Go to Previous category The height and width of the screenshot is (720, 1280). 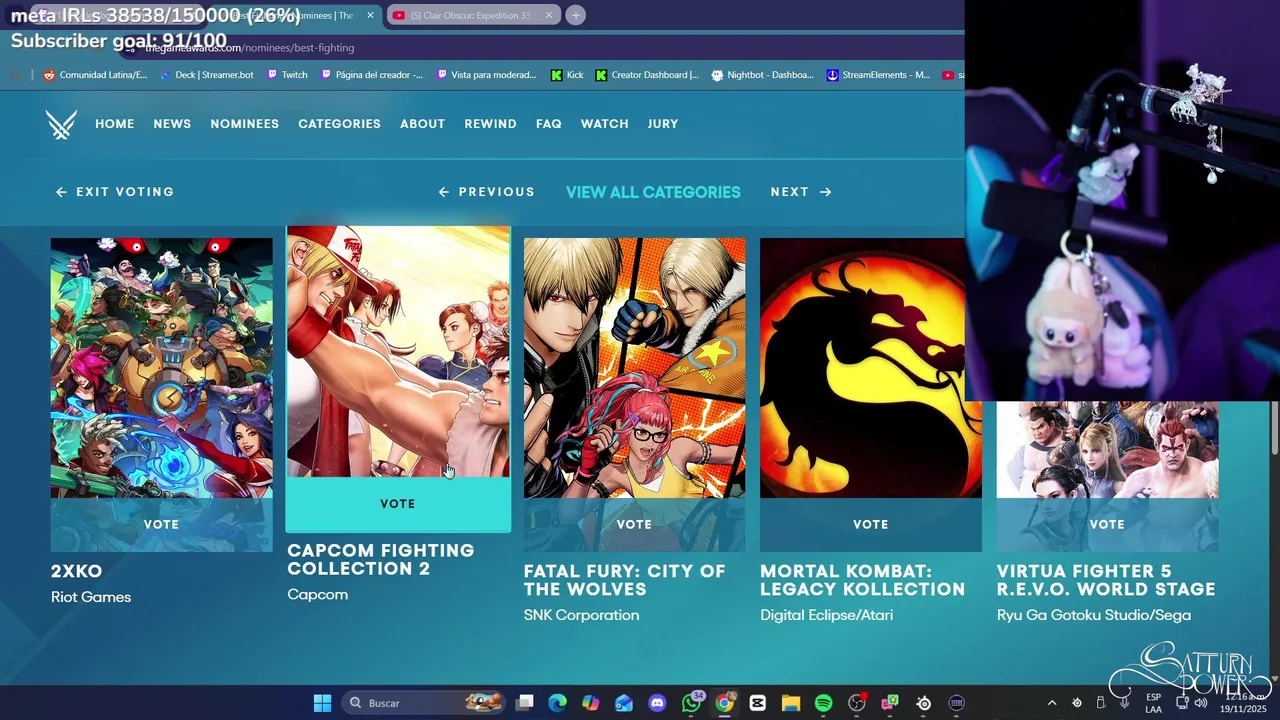point(487,192)
